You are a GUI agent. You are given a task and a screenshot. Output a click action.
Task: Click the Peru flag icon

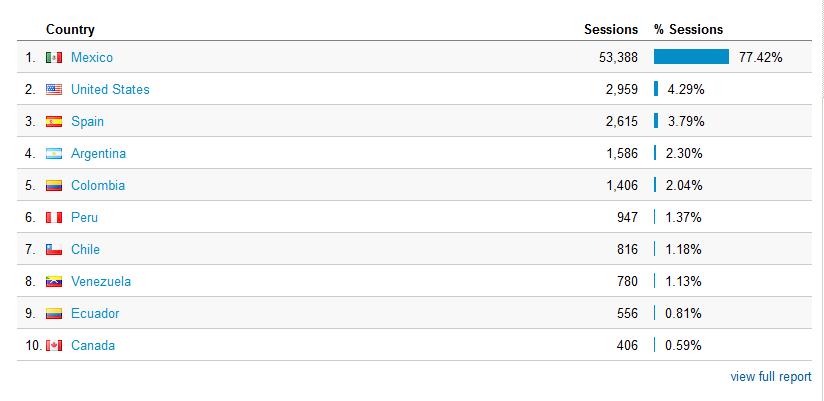54,218
